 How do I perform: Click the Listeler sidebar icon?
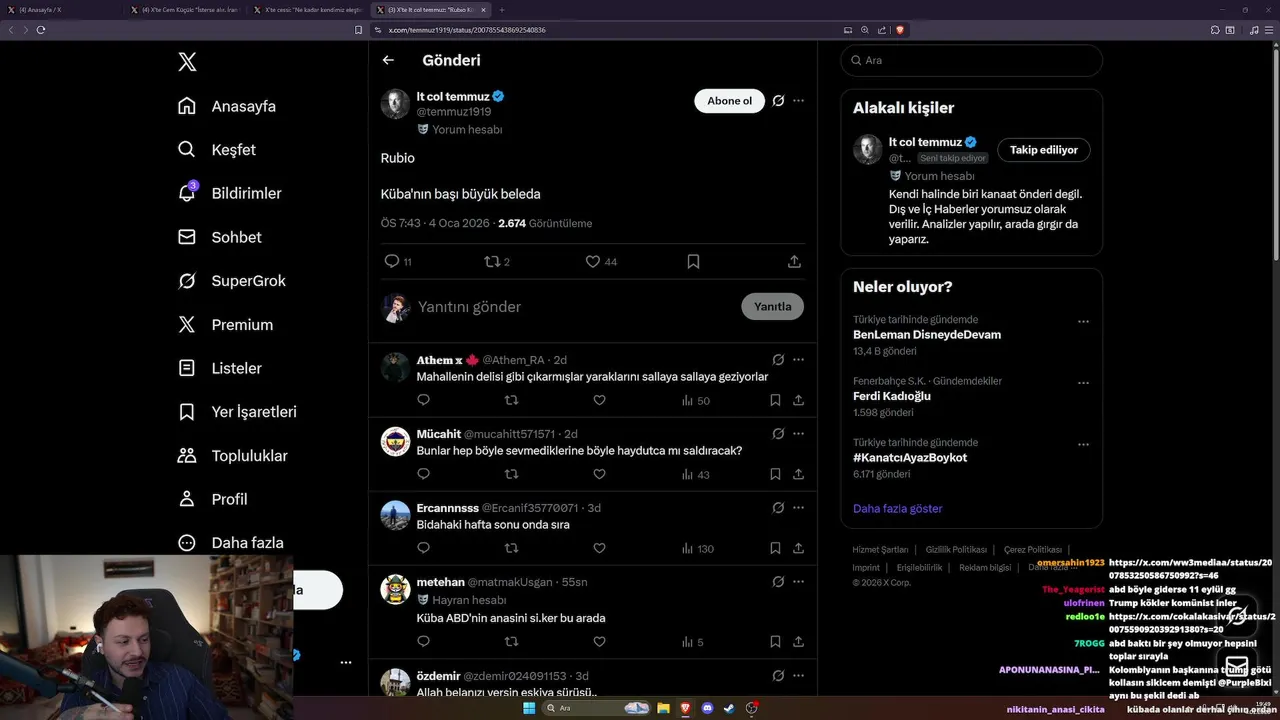click(187, 368)
